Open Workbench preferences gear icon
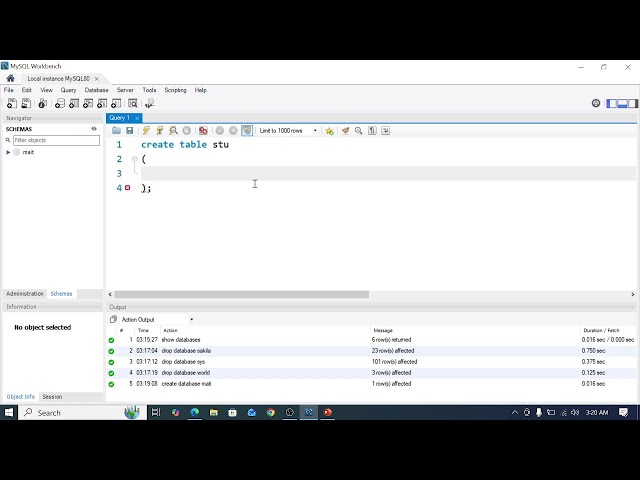Image resolution: width=640 pixels, height=480 pixels. click(596, 103)
